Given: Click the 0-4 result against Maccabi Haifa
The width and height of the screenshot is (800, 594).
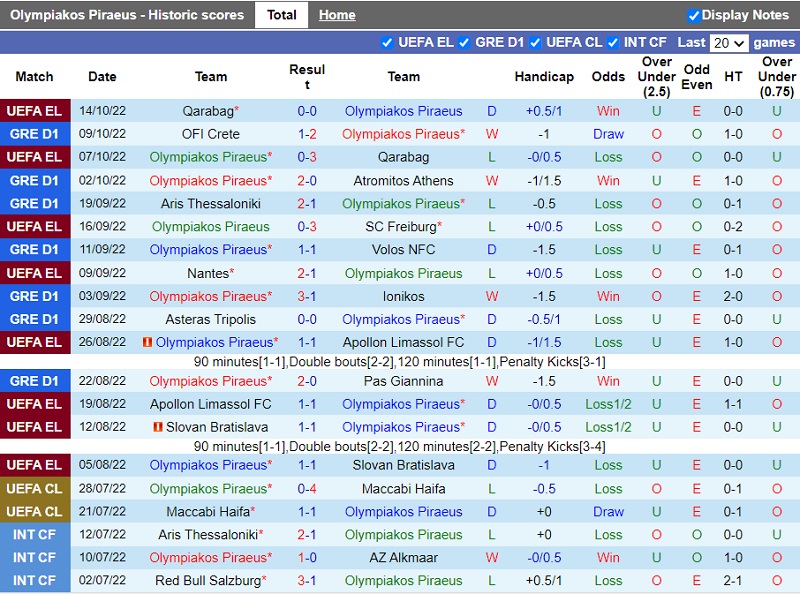Looking at the screenshot, I should click(307, 489).
